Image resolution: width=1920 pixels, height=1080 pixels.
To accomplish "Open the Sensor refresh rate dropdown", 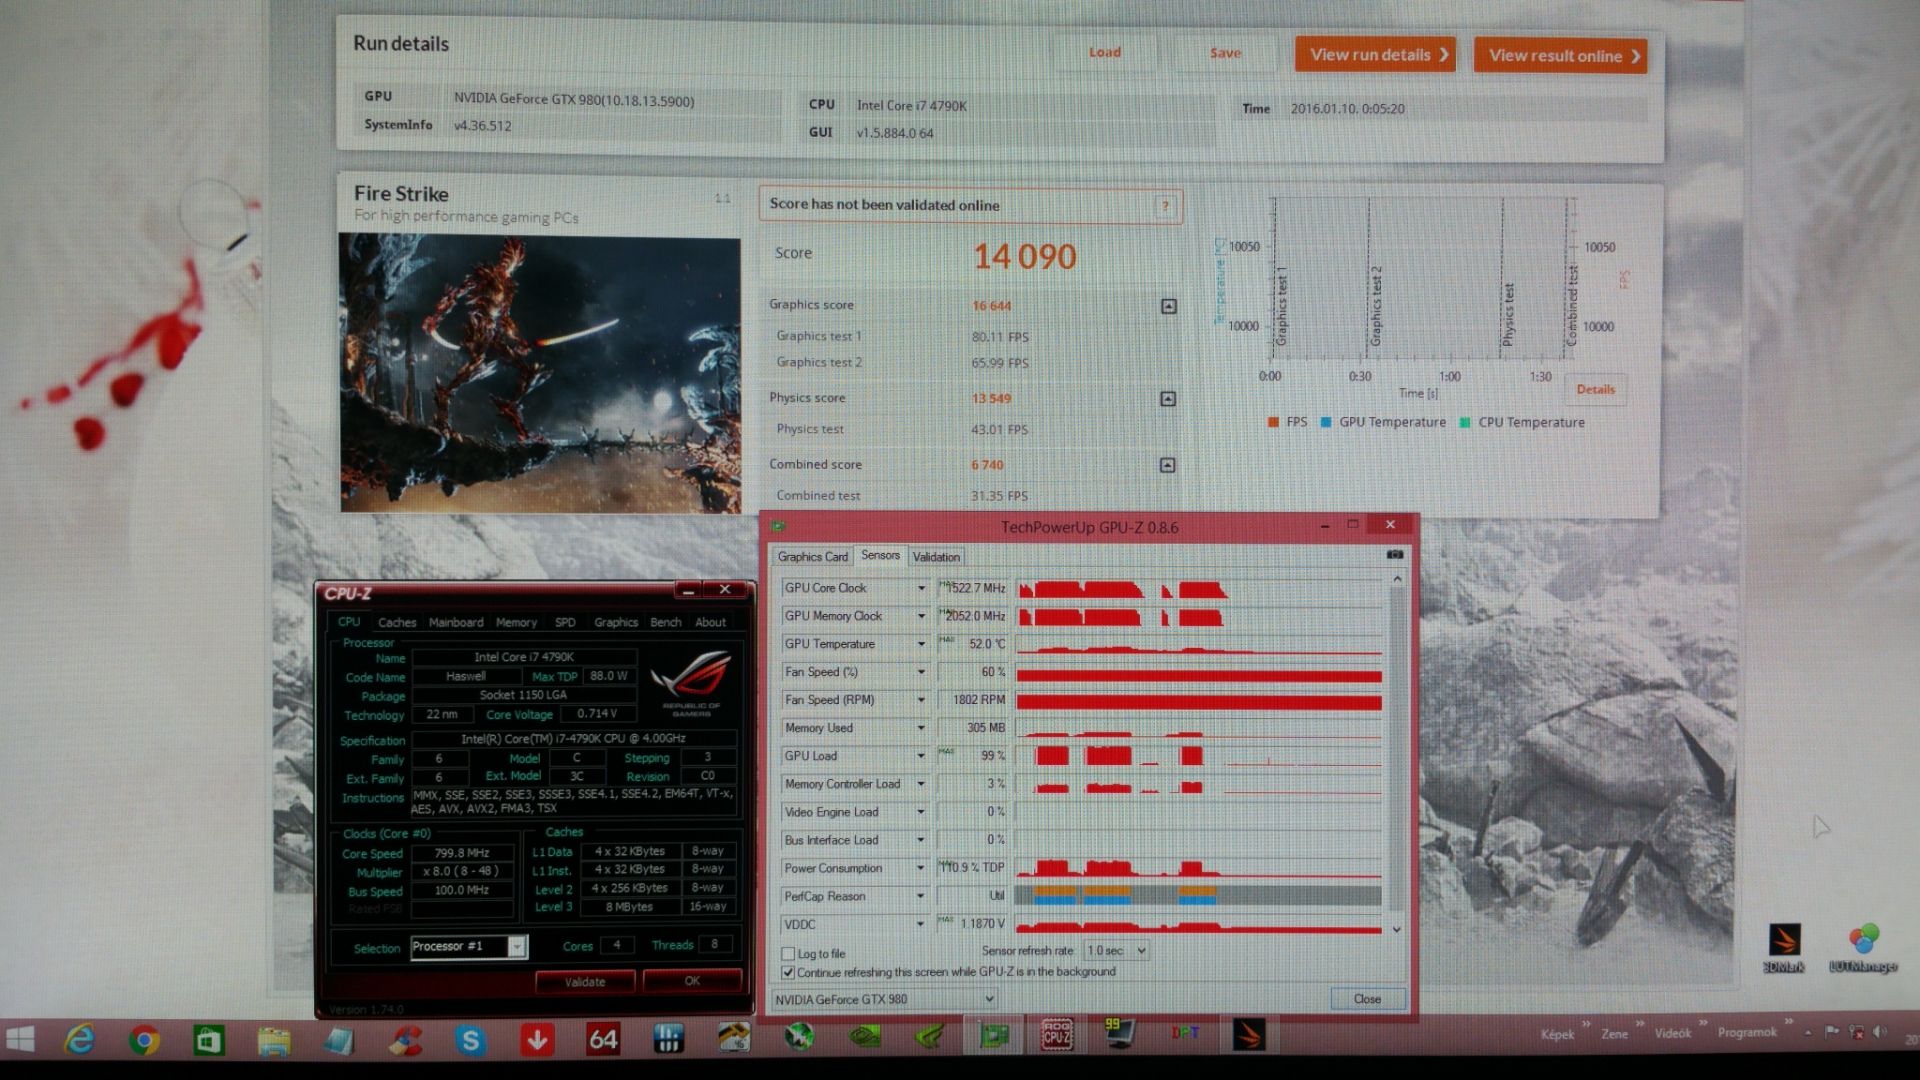I will 1116,951.
